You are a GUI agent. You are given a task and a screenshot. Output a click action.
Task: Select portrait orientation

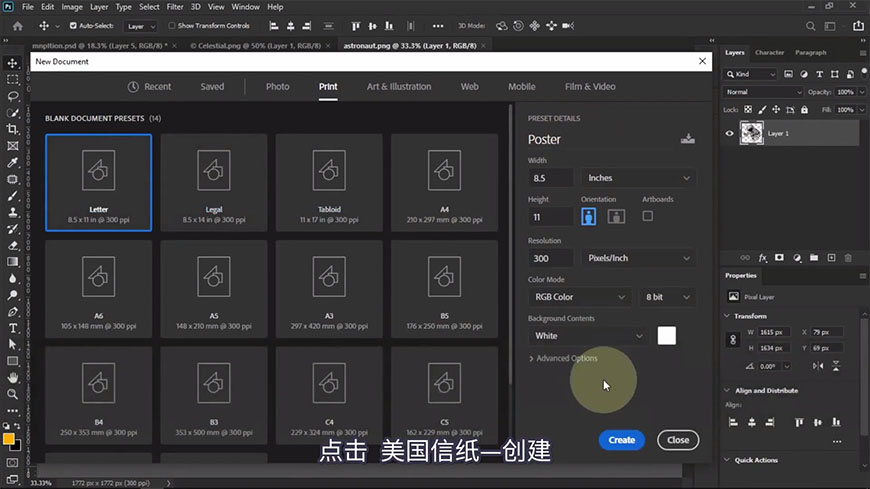(589, 216)
